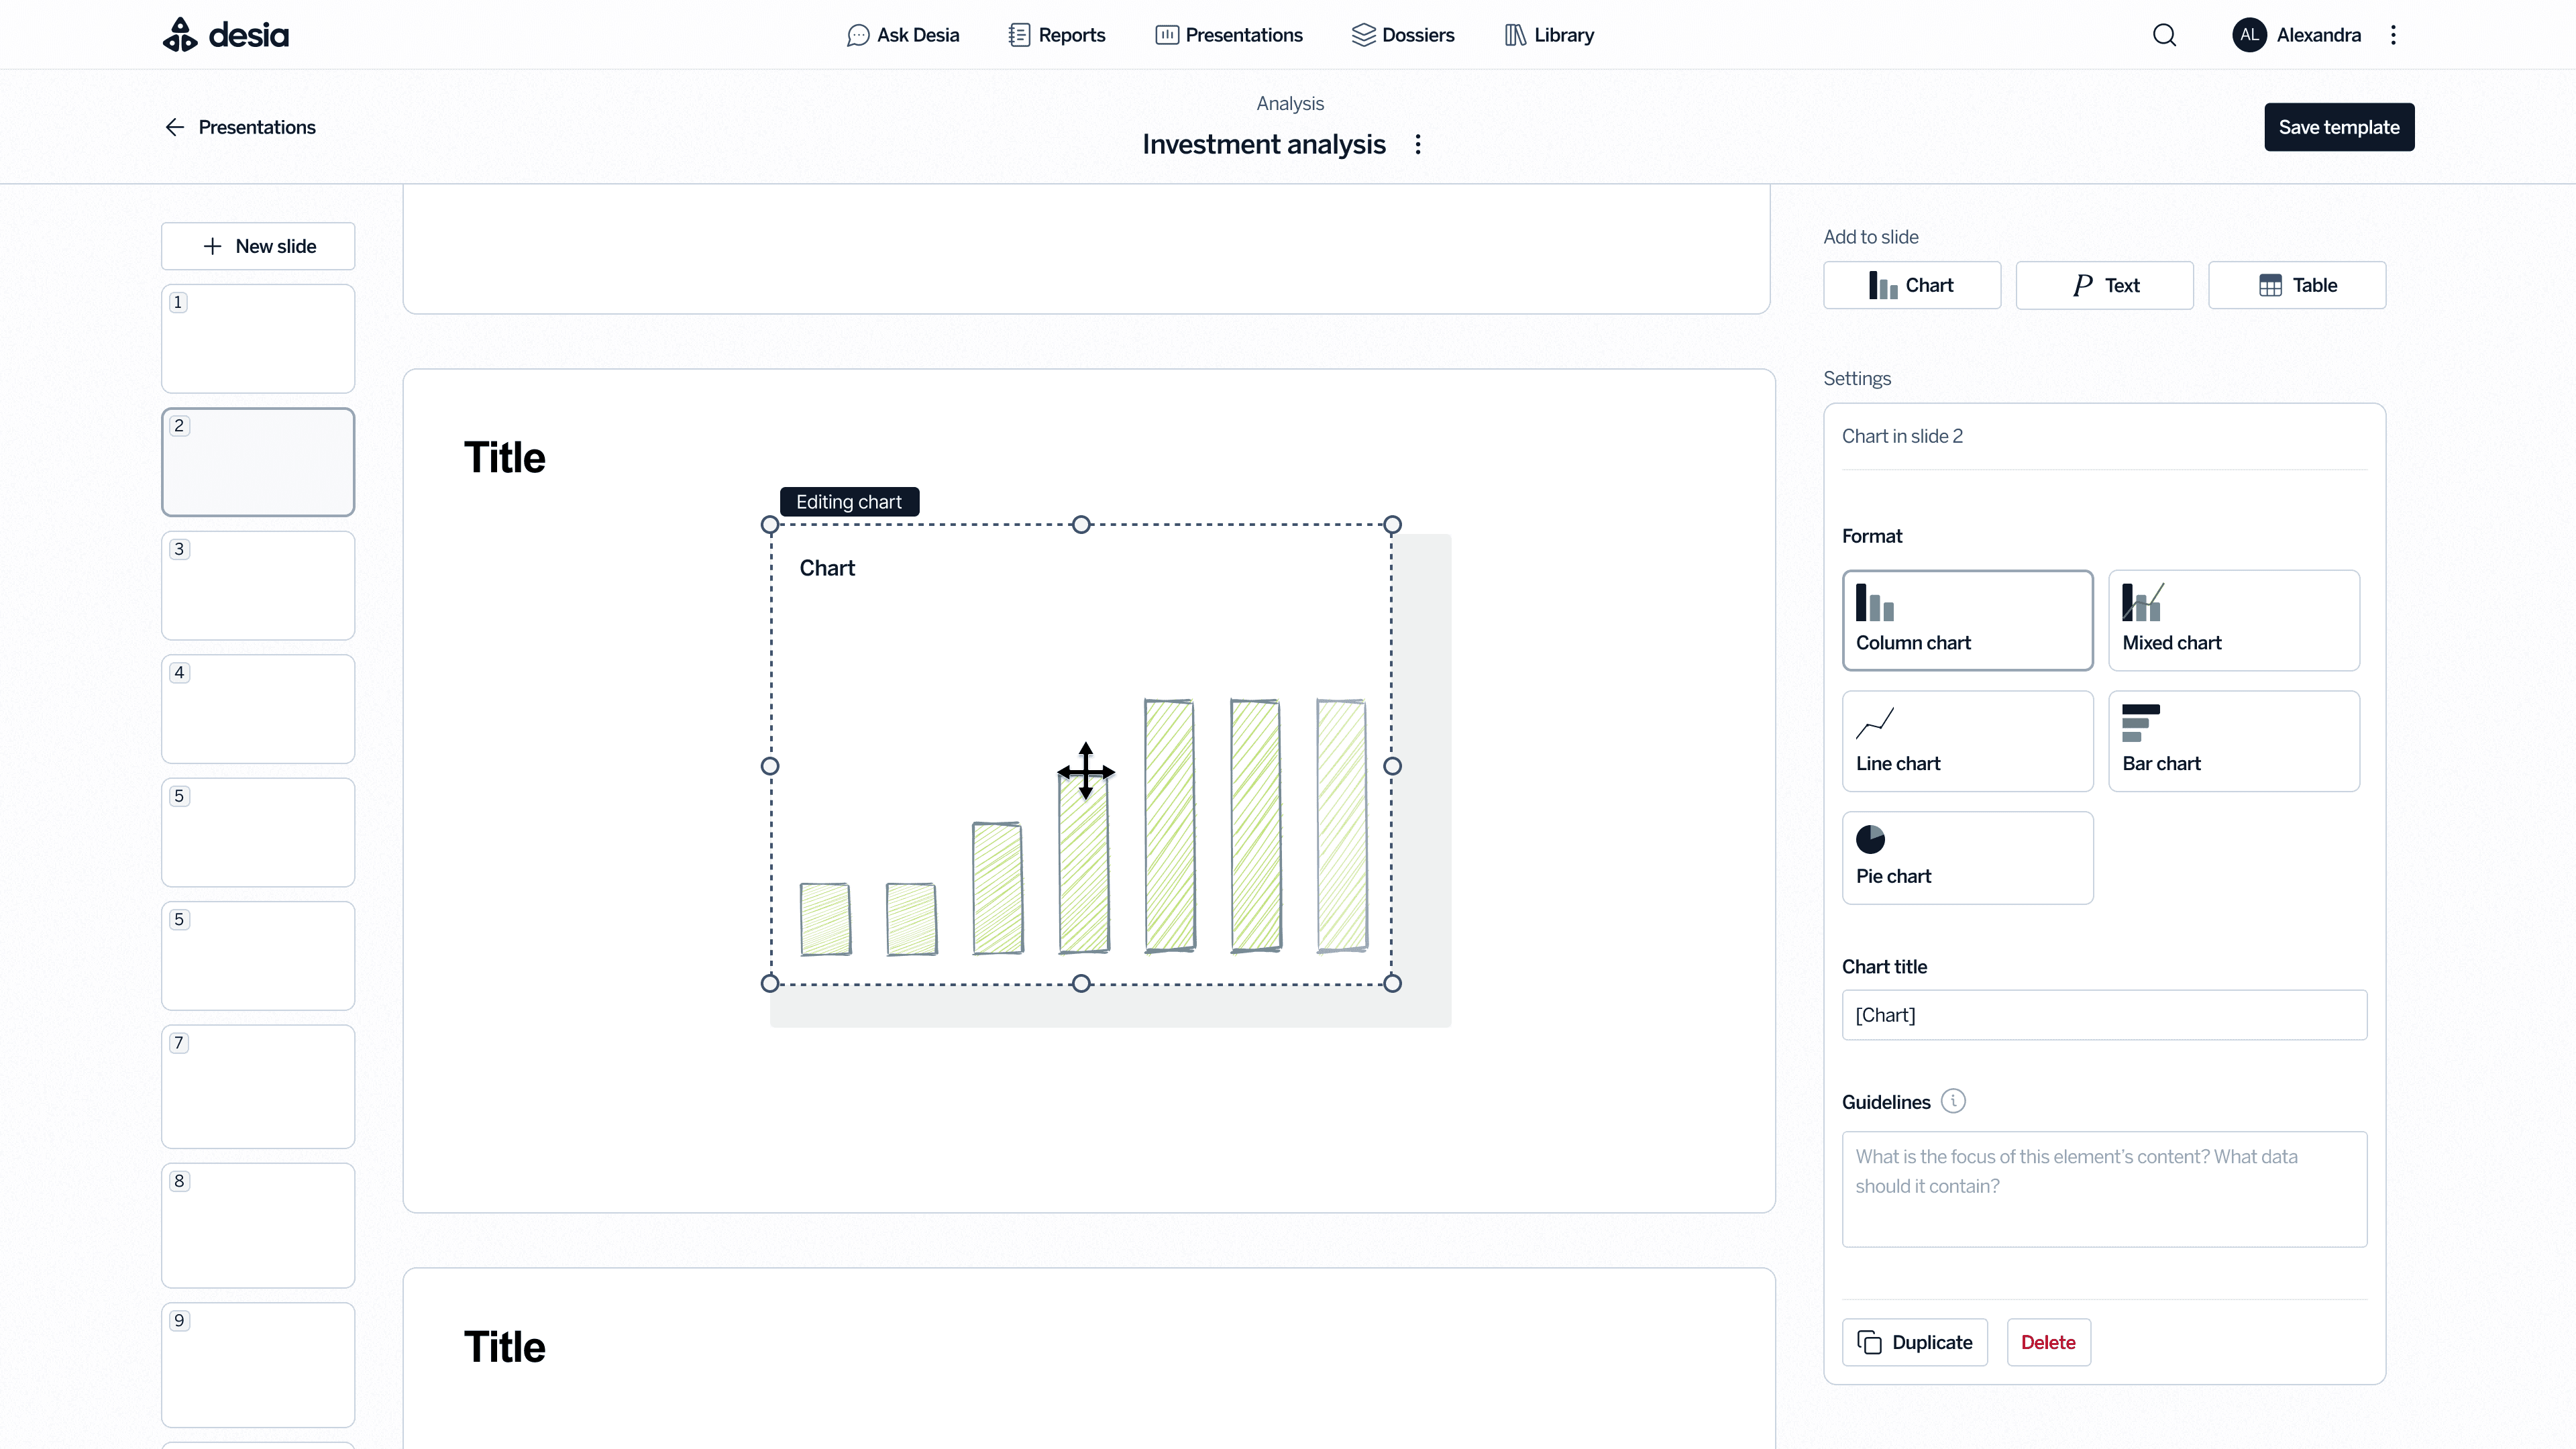Click the back arrow beside Presentations

pos(175,127)
